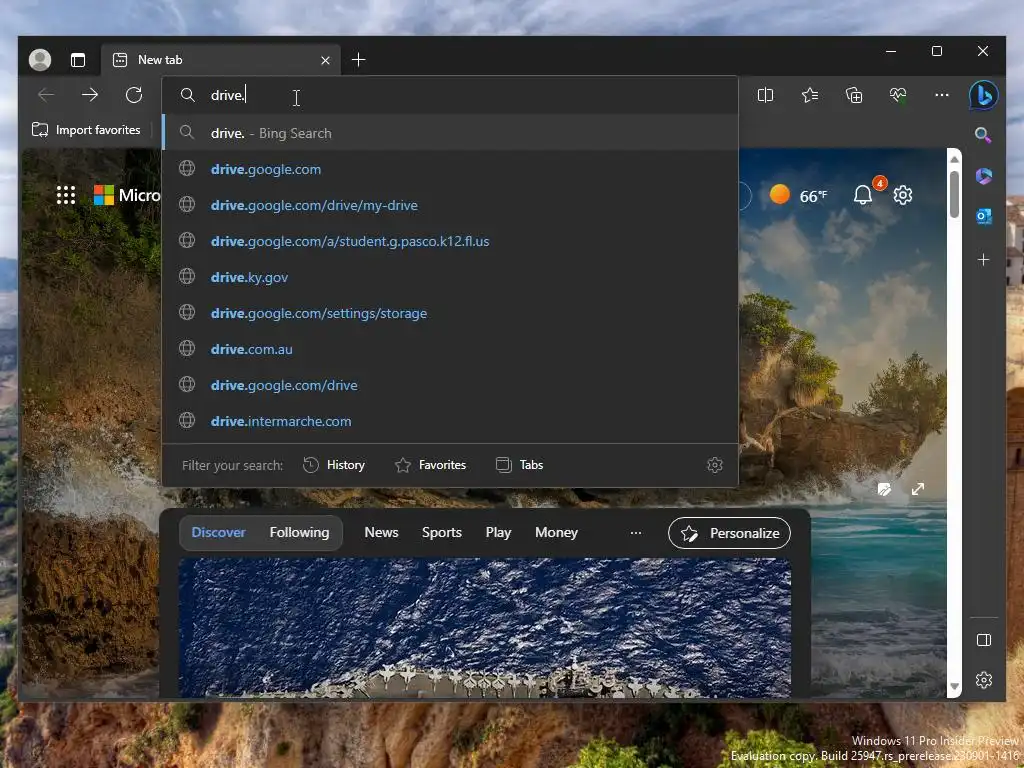Click the Personalize button
Screen dimensions: 1024x768
coord(729,534)
